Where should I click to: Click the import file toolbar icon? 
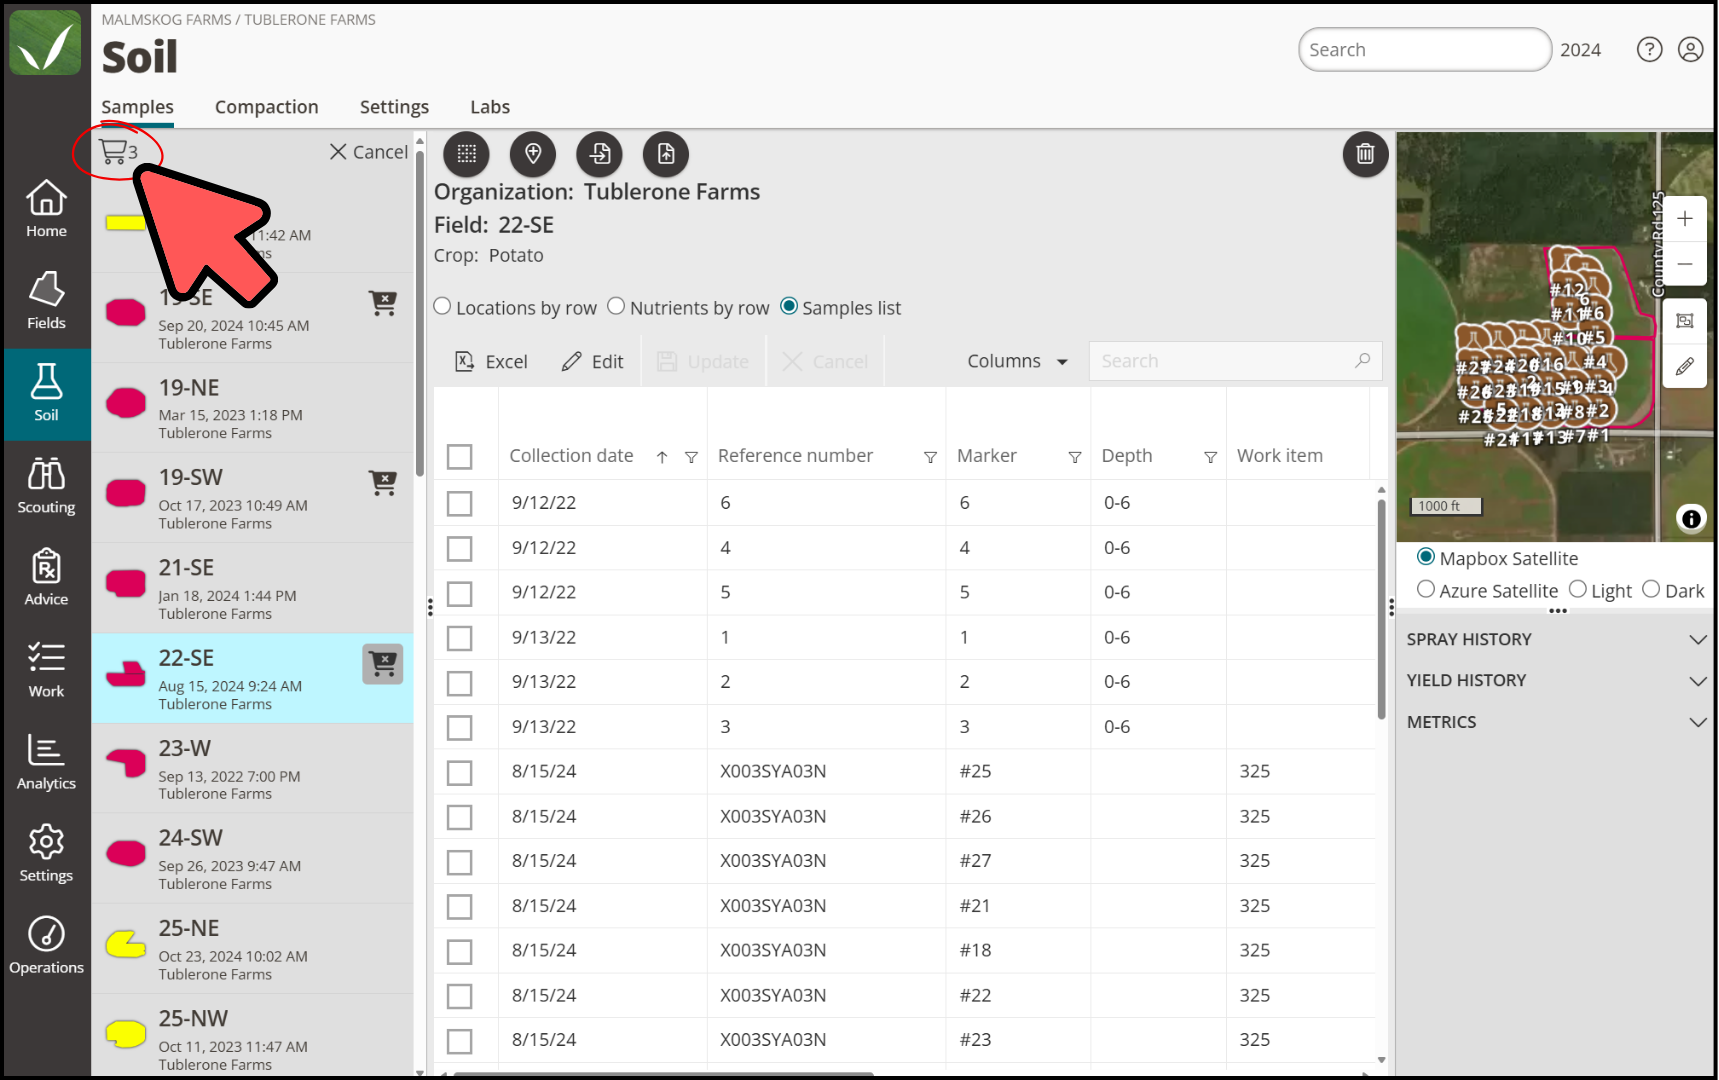(x=600, y=154)
